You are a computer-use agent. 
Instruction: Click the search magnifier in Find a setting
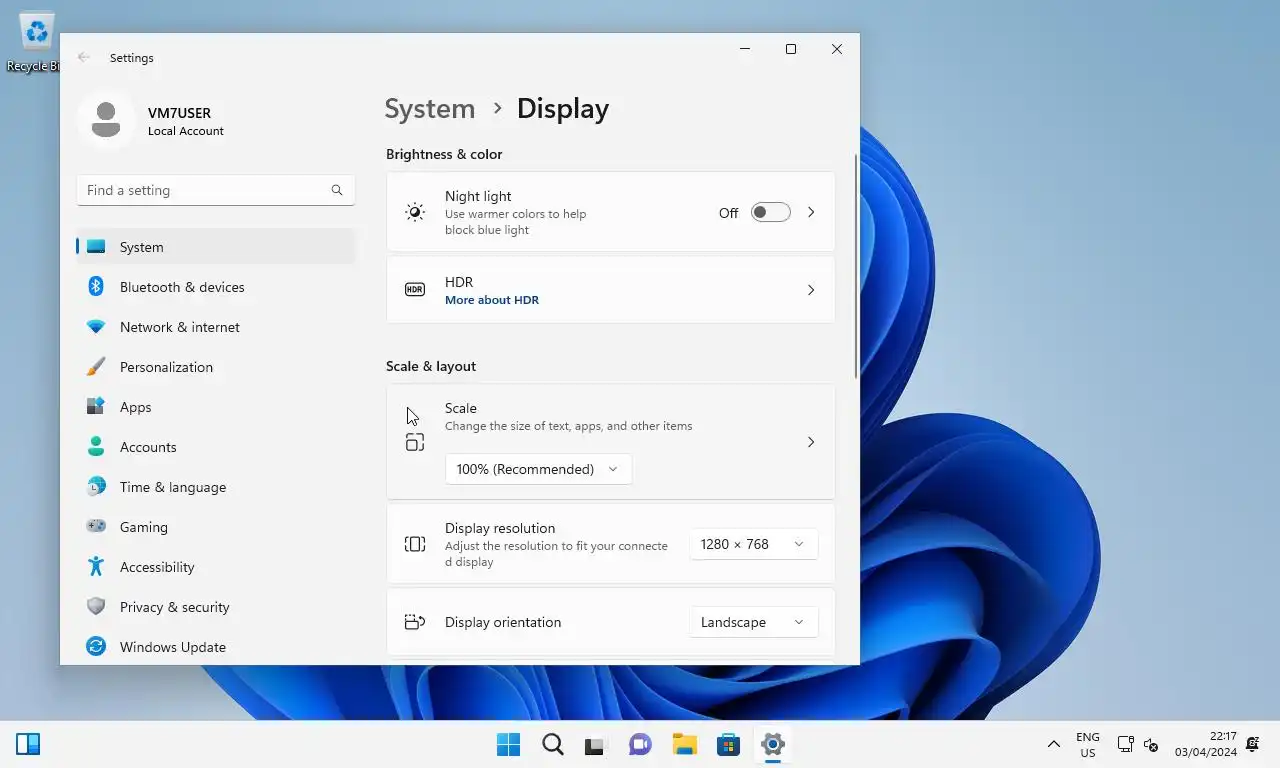[x=337, y=190]
